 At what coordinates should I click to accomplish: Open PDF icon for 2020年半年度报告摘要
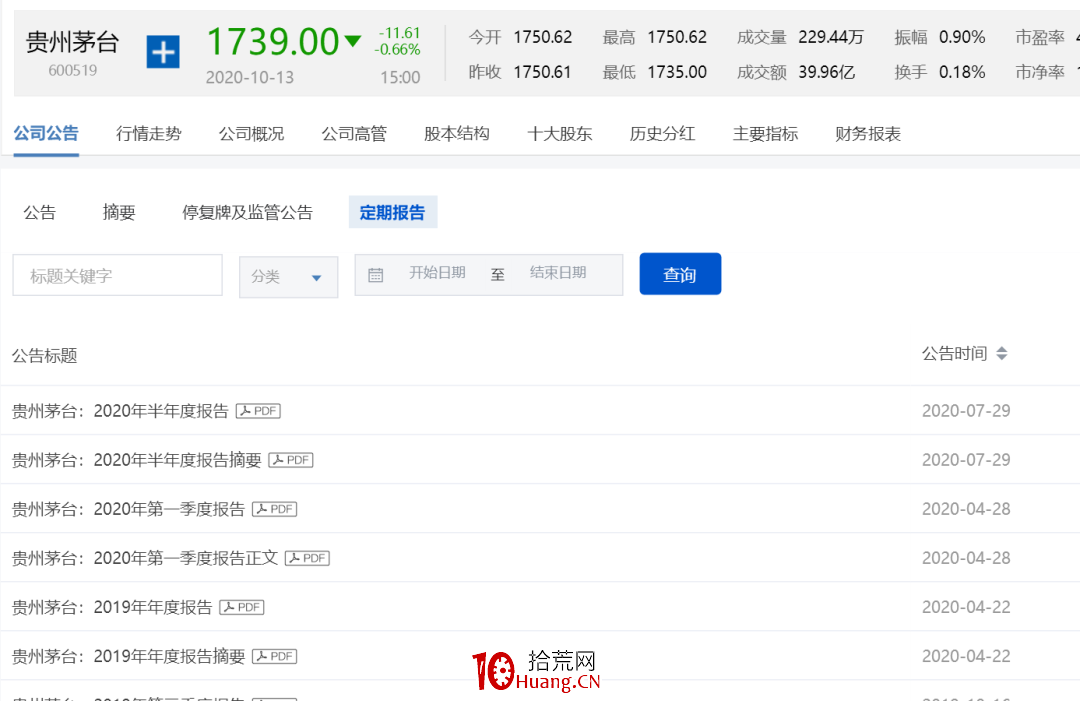click(291, 460)
